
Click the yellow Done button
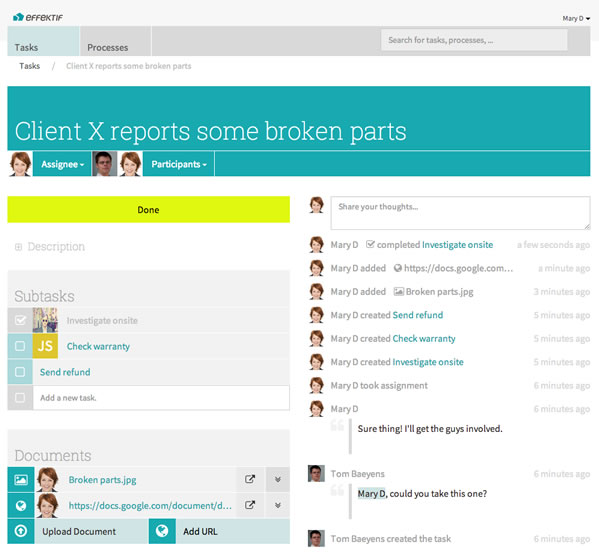click(x=149, y=209)
